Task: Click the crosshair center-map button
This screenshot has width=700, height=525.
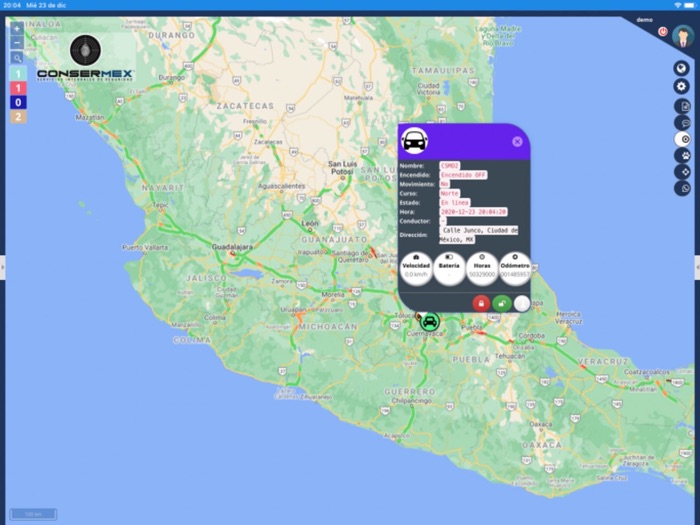Action: [x=683, y=172]
